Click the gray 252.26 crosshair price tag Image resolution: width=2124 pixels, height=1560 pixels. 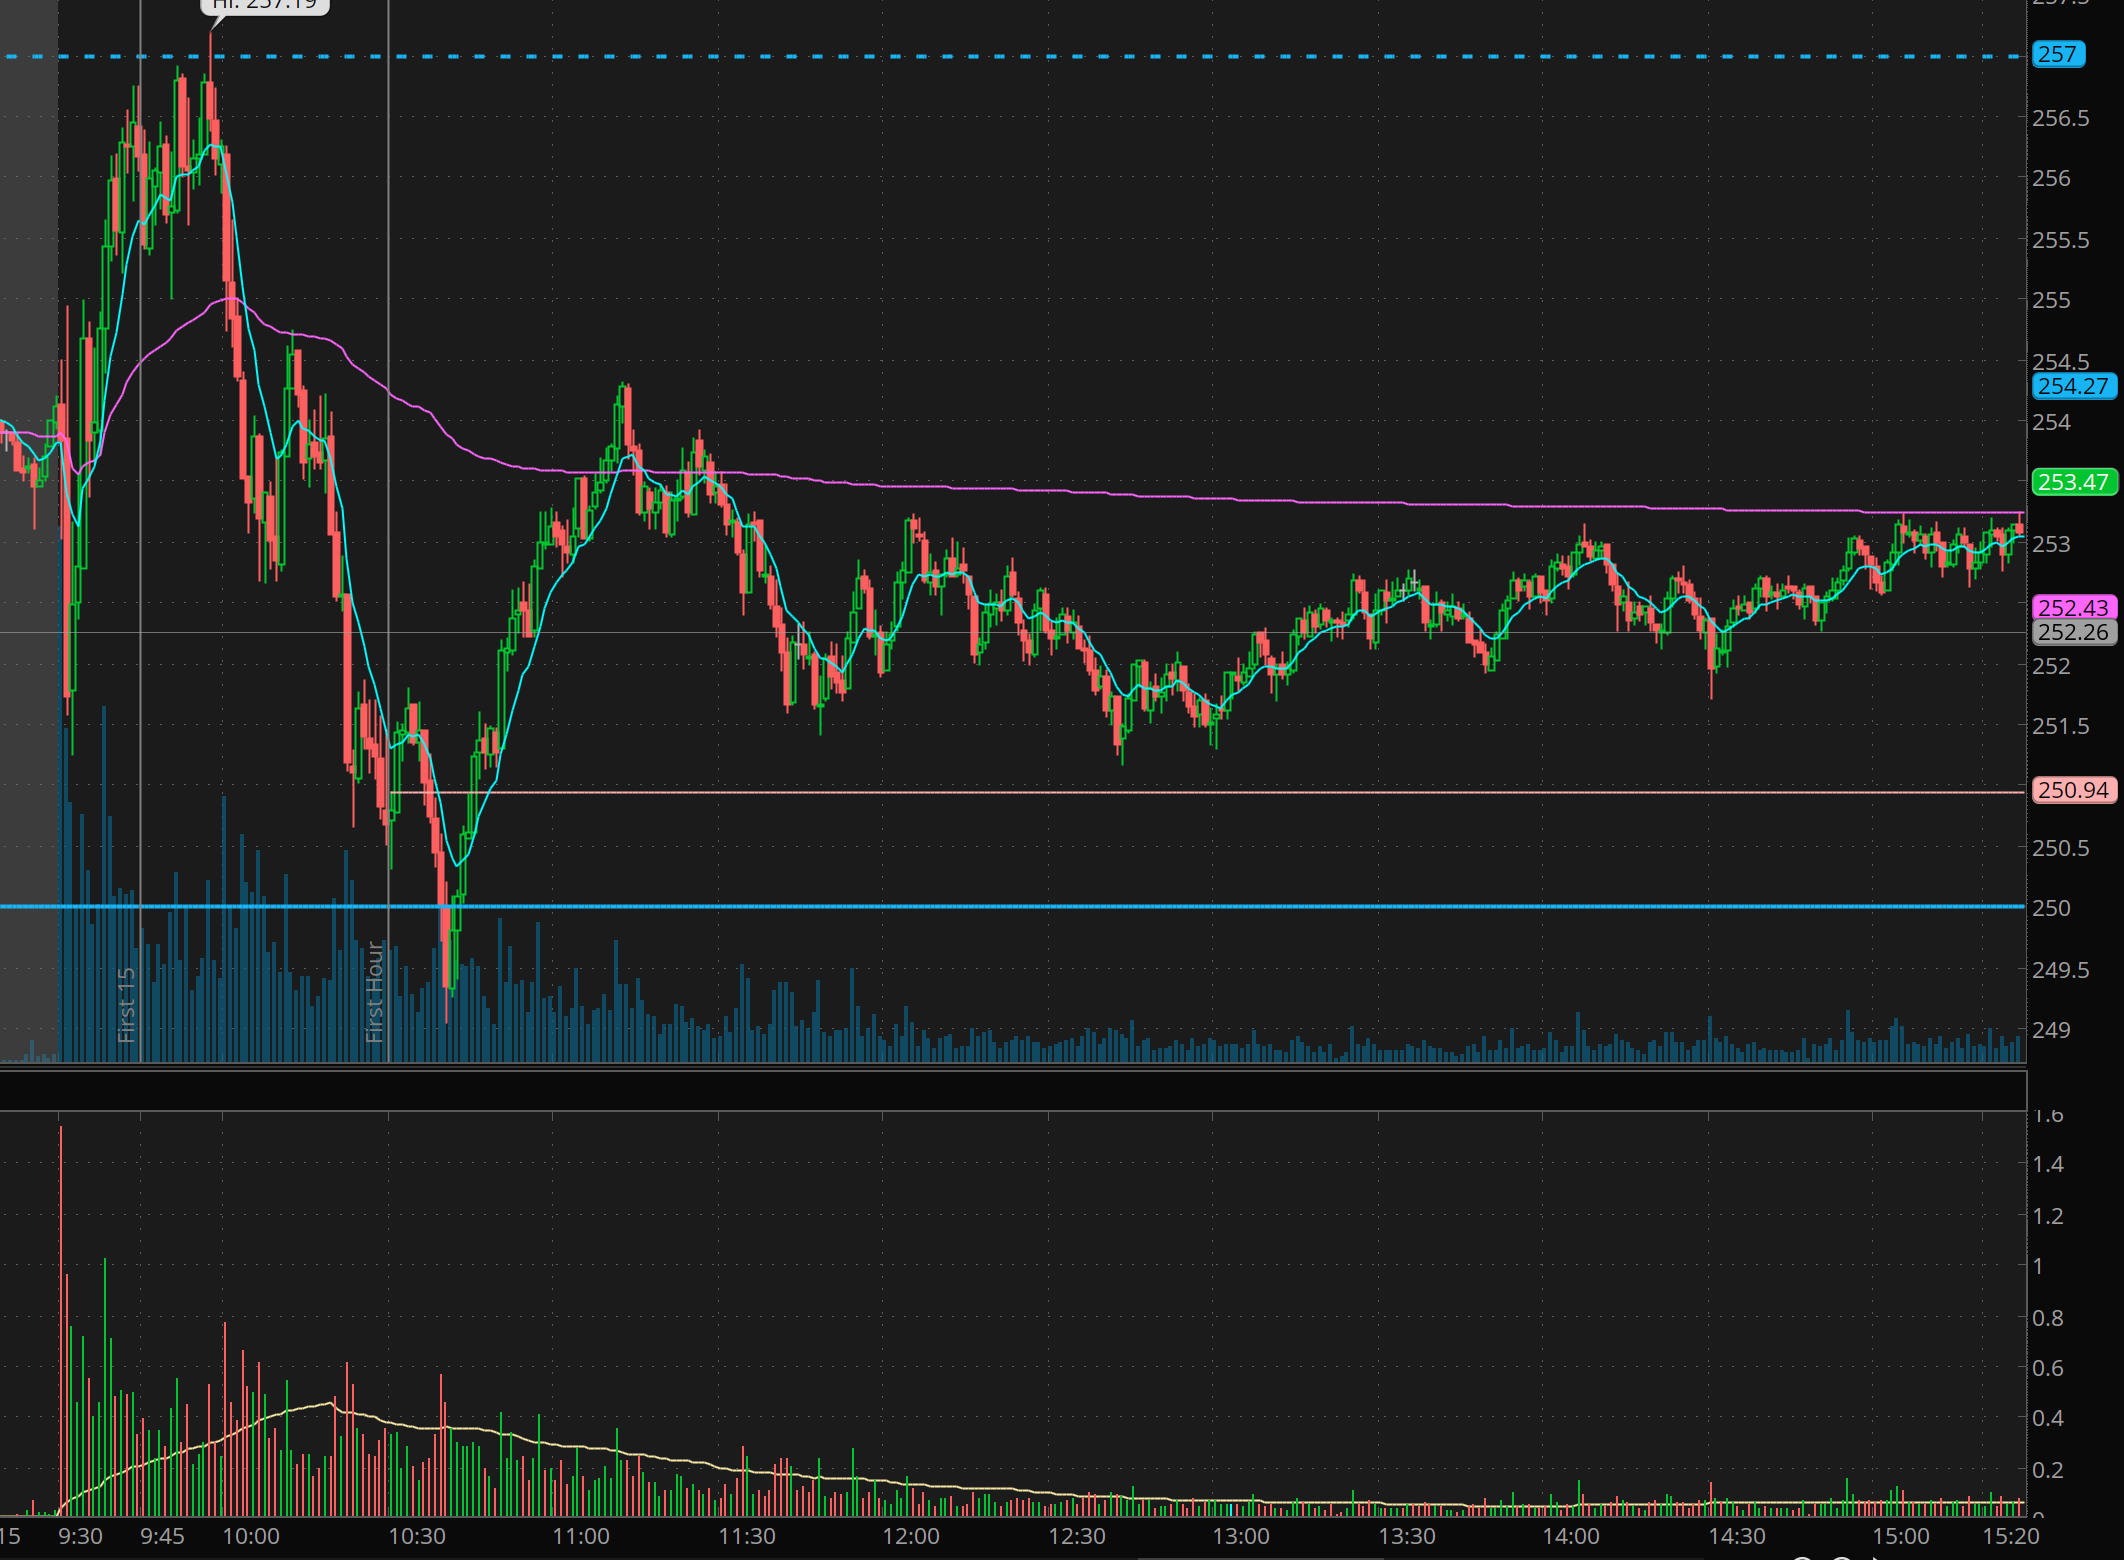(x=2073, y=632)
